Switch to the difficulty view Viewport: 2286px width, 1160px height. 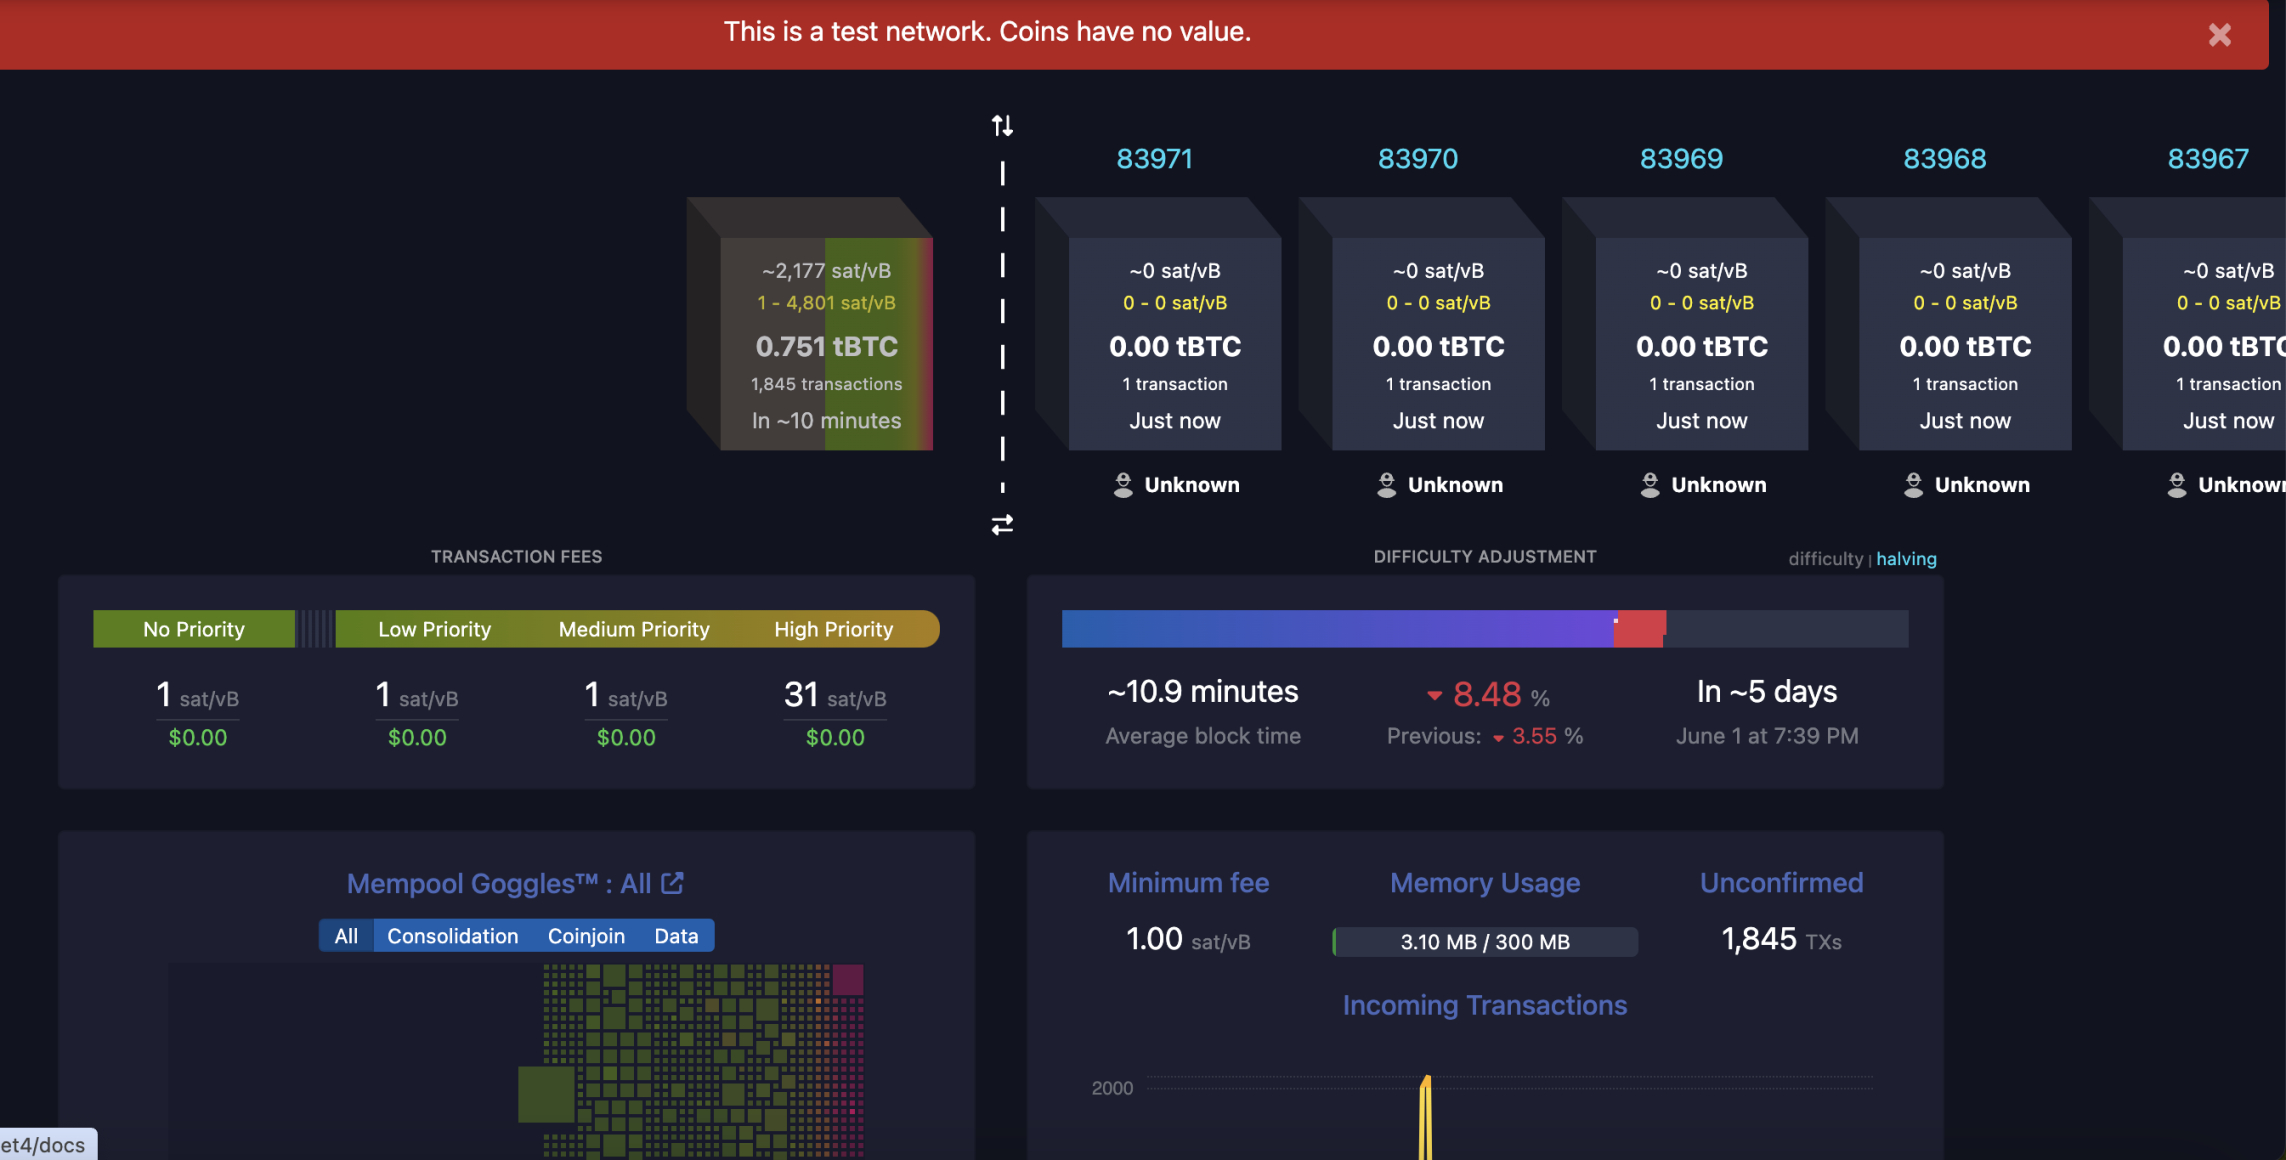coord(1825,559)
